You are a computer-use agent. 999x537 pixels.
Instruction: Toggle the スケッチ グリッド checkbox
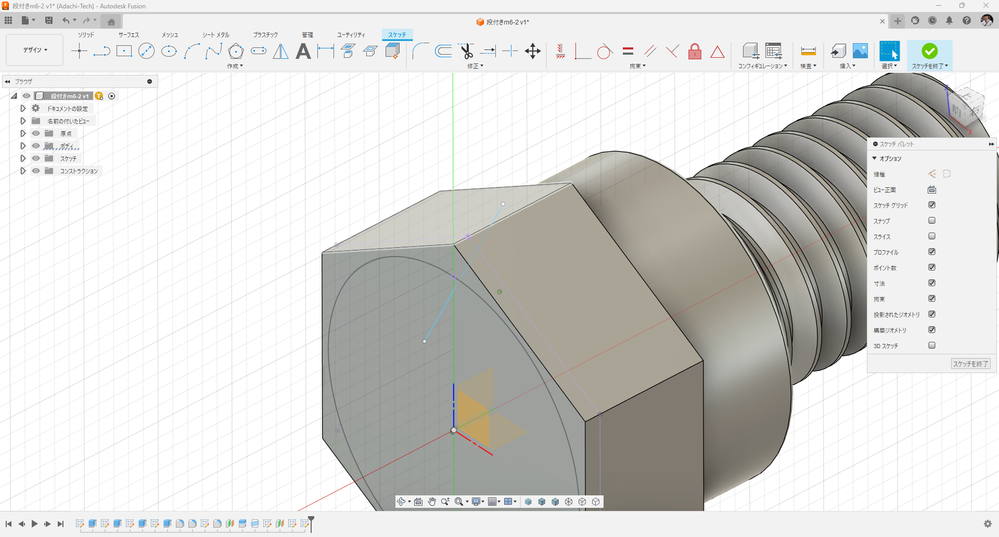[931, 205]
